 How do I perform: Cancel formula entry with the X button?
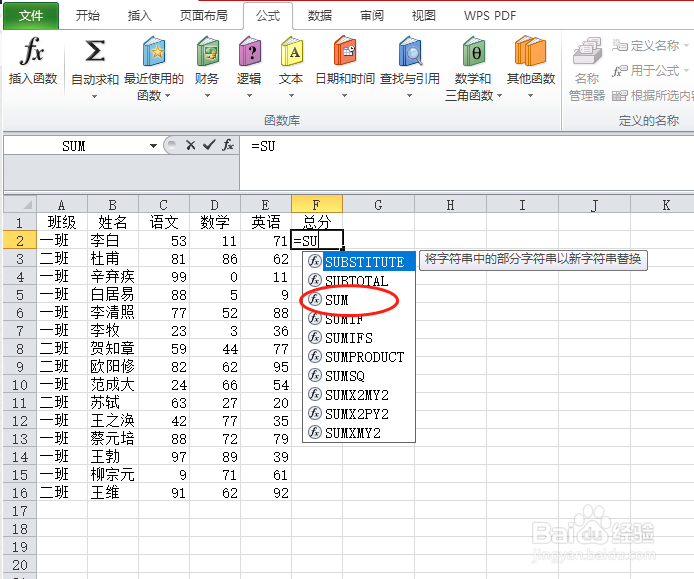(x=191, y=145)
